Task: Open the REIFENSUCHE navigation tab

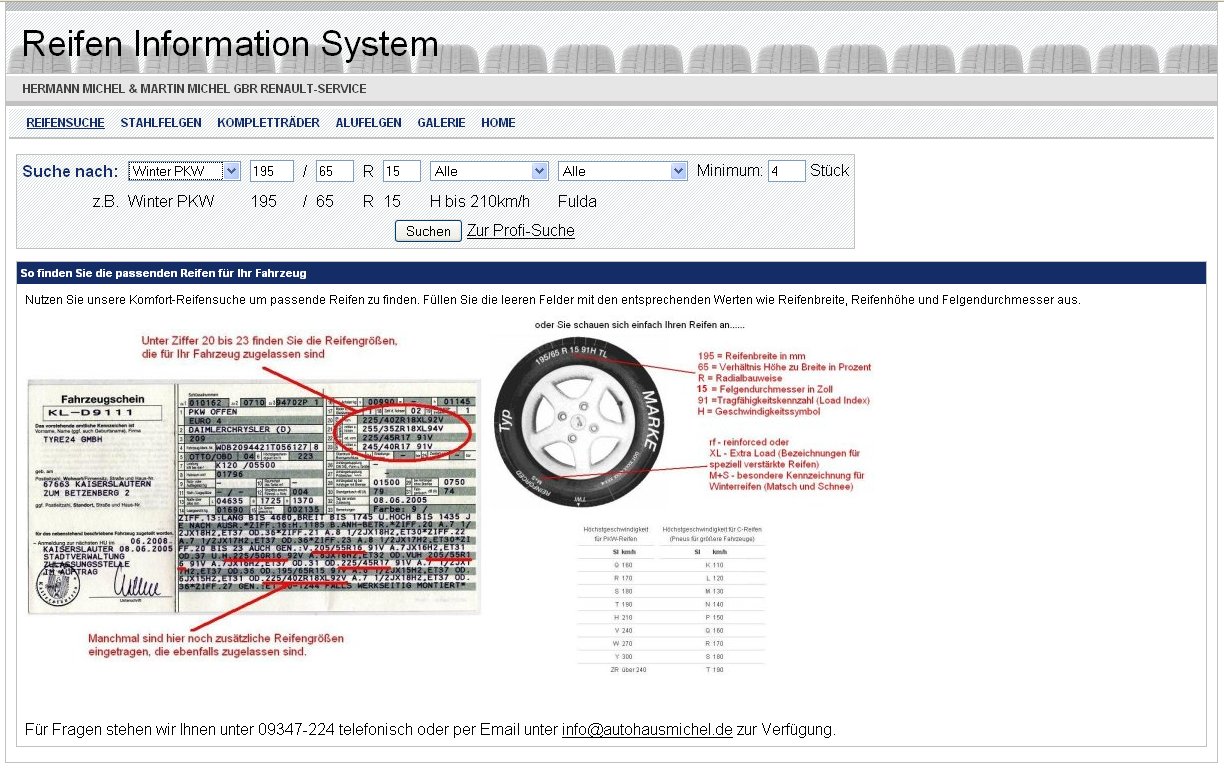Action: click(65, 123)
